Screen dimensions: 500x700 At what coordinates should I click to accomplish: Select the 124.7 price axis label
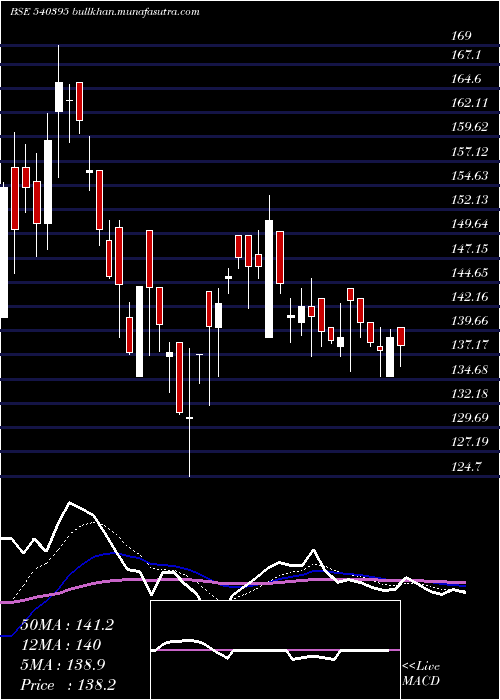pyautogui.click(x=467, y=467)
